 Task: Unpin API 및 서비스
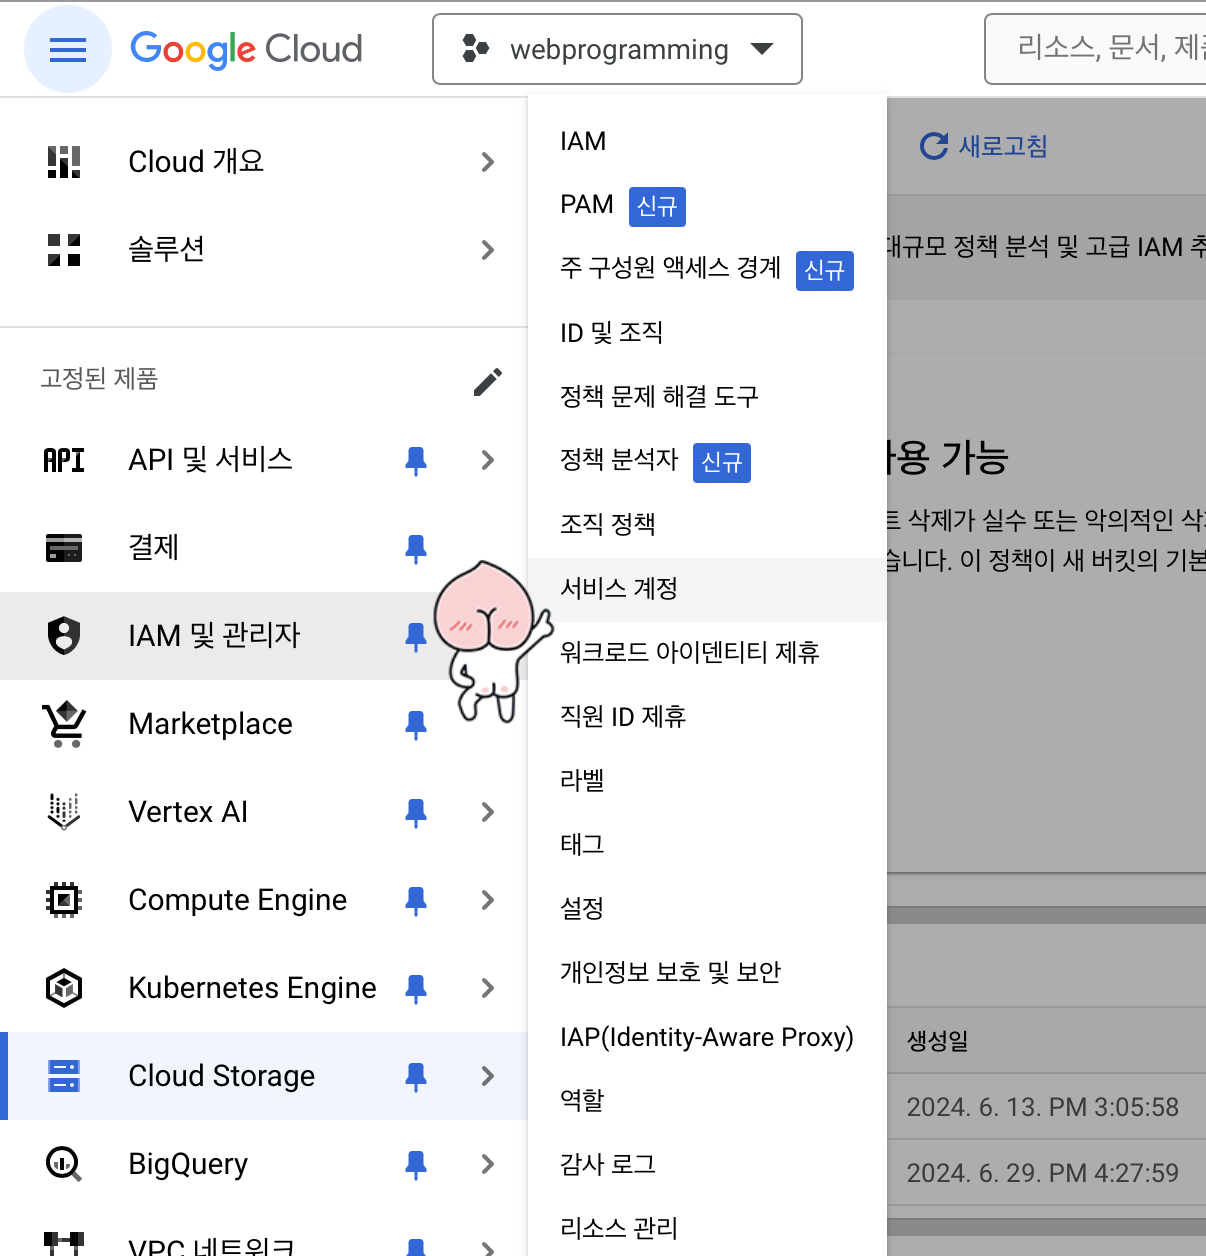(x=416, y=460)
